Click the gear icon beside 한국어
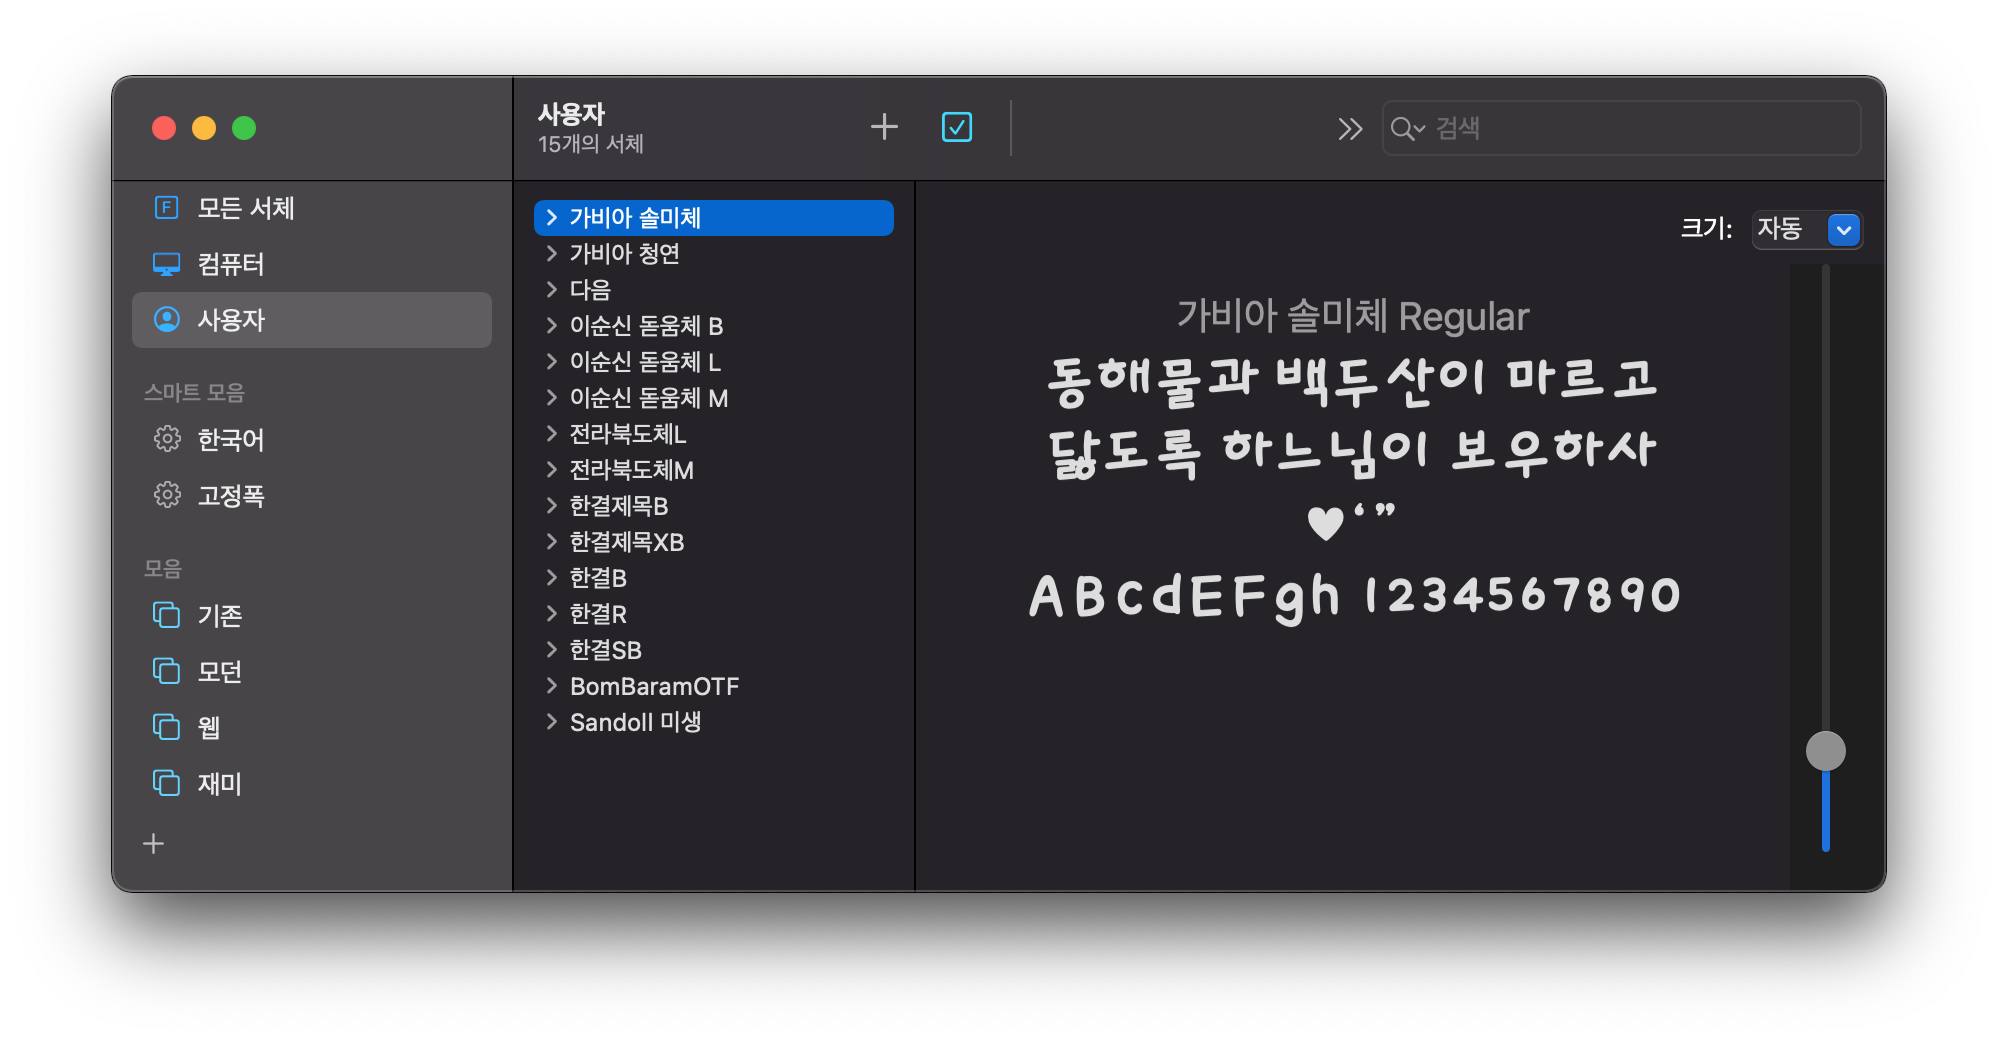 point(167,439)
